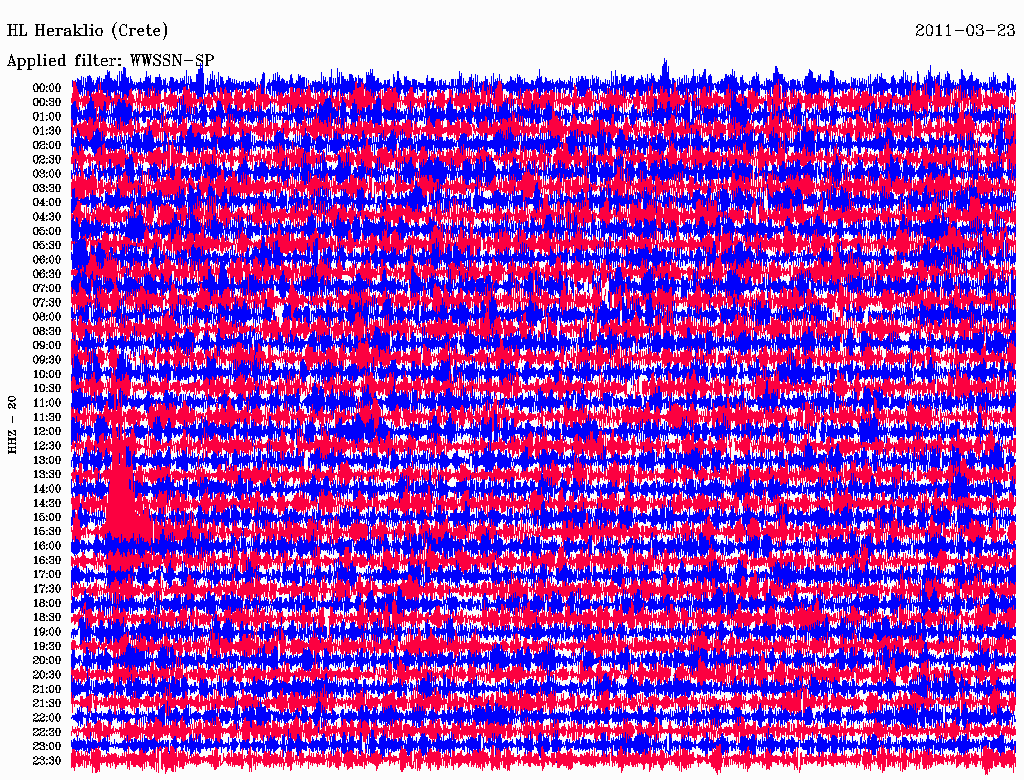Click the 14:30 row time label
1024x780 pixels.
pos(47,503)
